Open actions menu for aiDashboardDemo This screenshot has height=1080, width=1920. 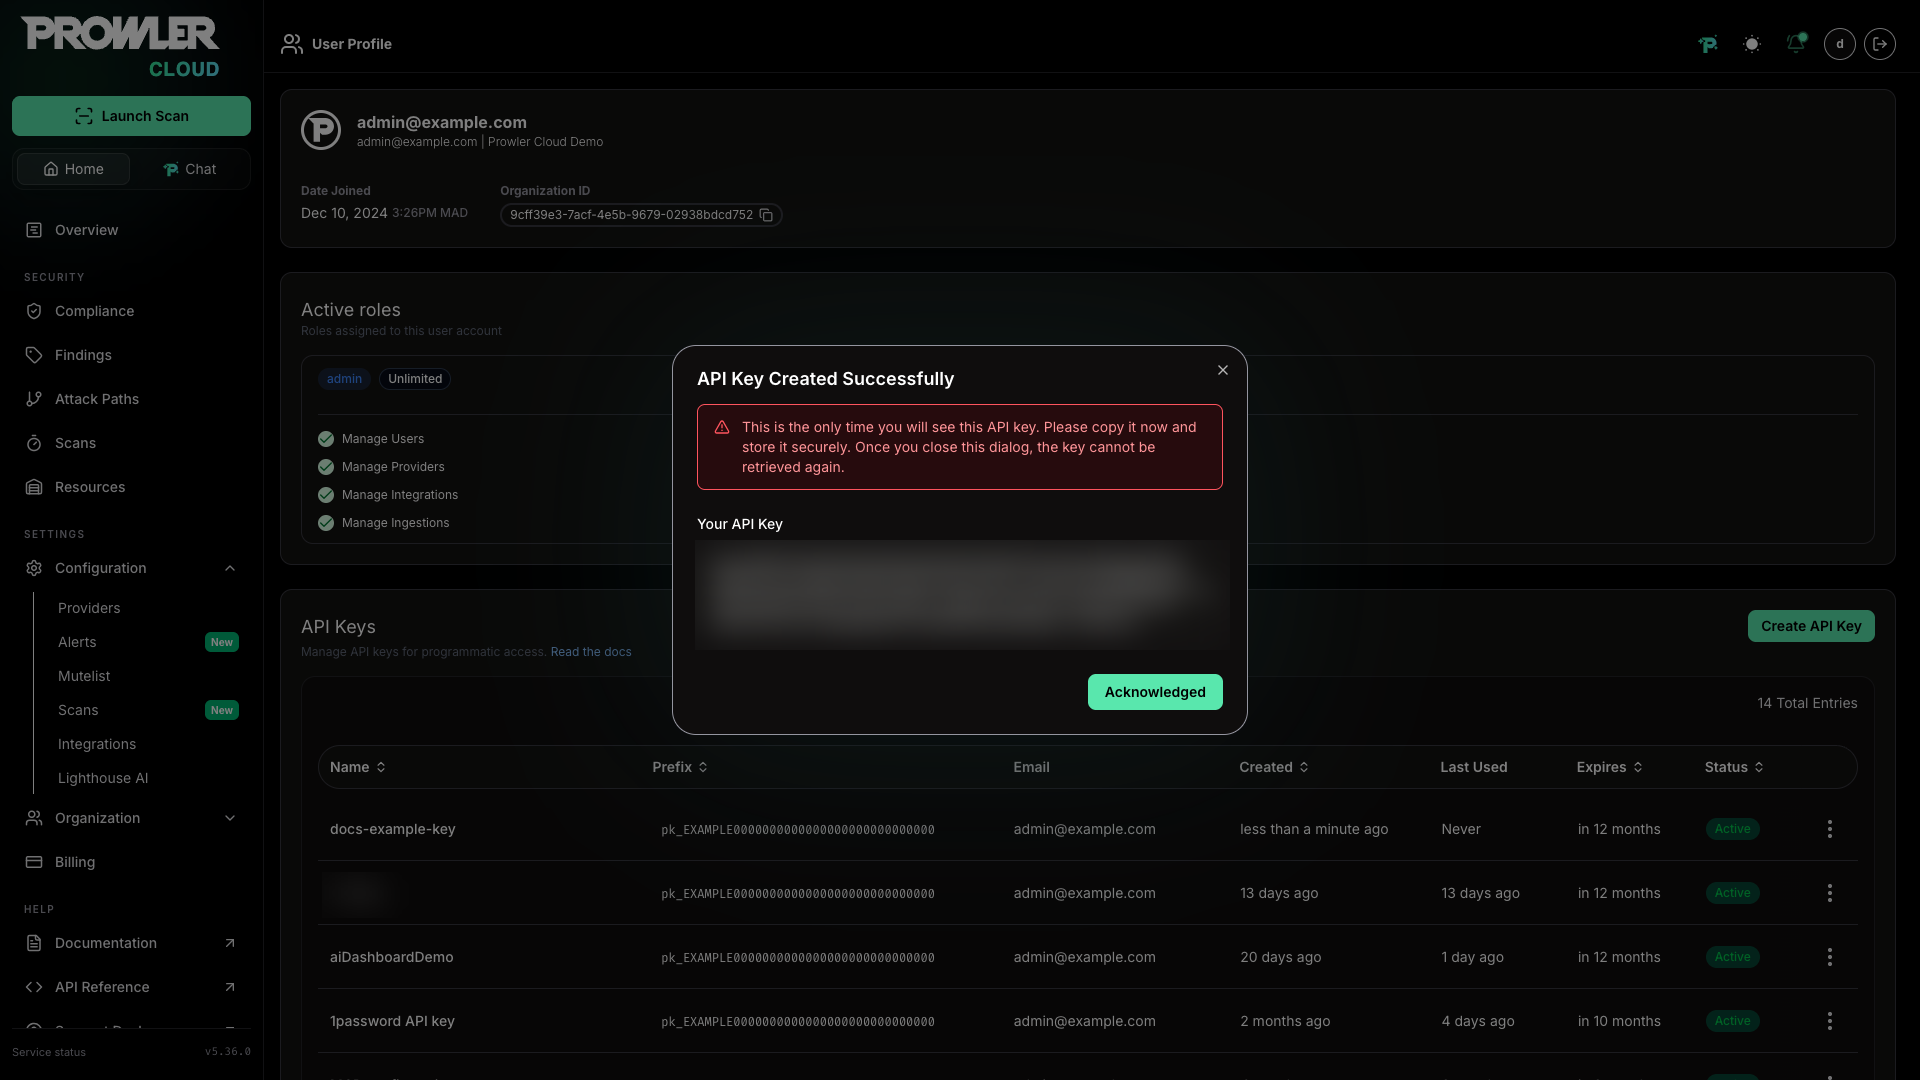click(1830, 957)
